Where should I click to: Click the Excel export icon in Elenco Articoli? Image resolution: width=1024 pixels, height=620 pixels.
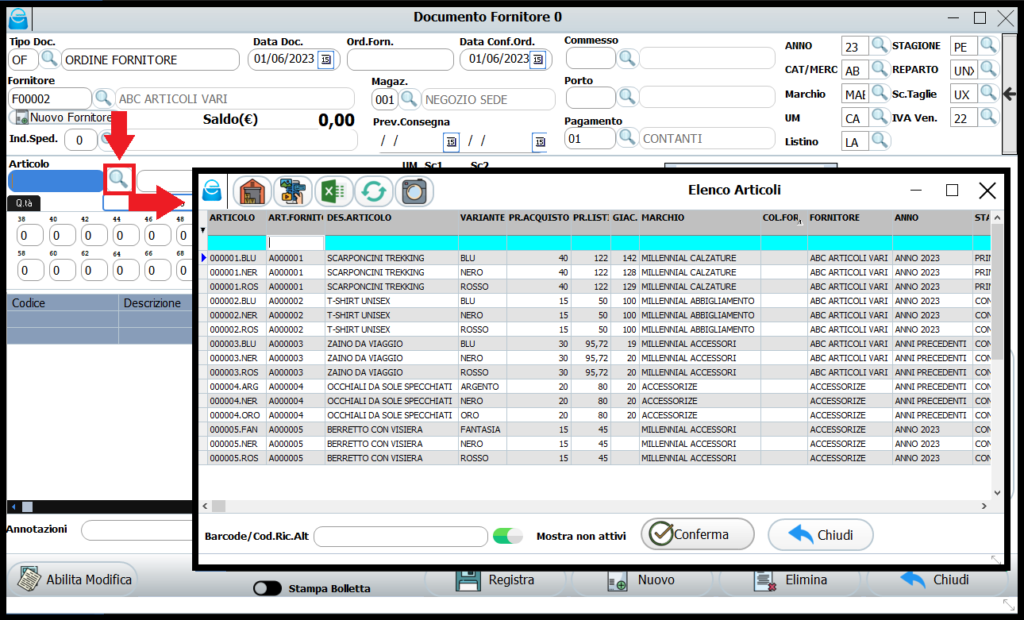(334, 191)
